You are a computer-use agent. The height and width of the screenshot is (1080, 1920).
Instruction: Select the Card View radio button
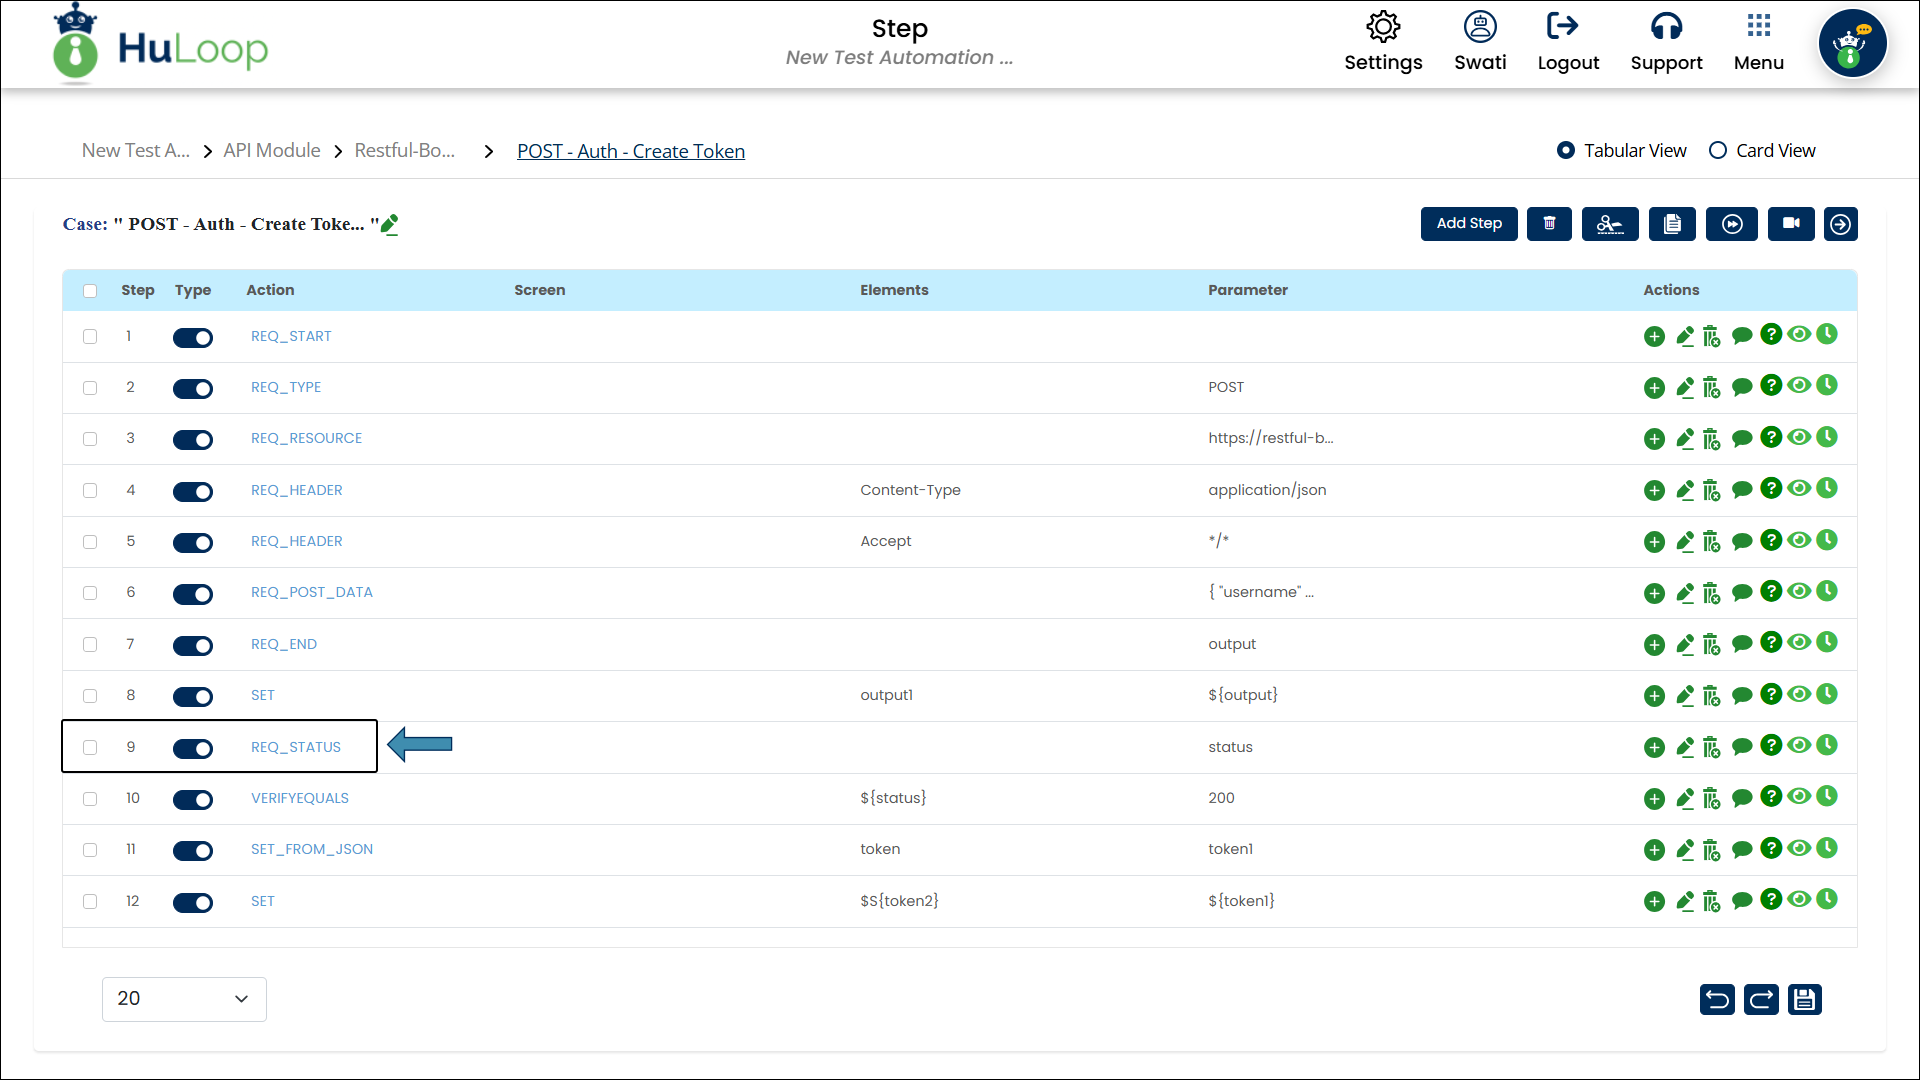[x=1718, y=150]
